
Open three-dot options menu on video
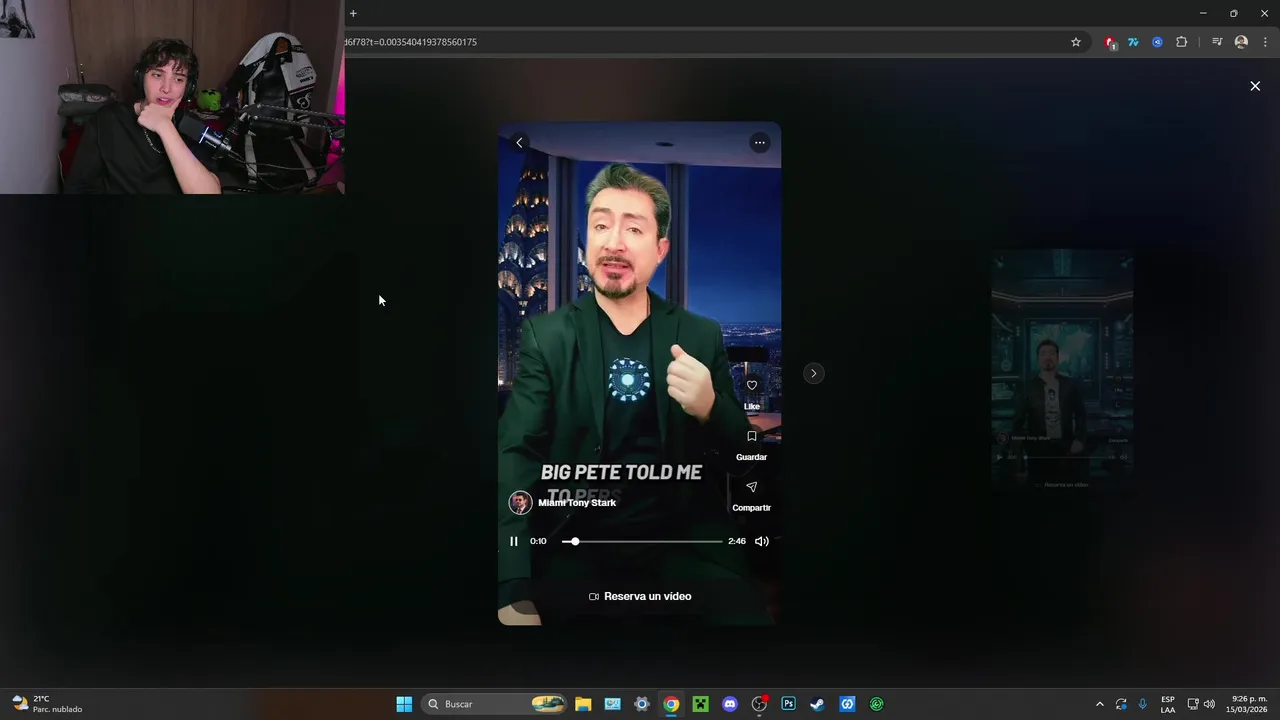[x=760, y=143]
